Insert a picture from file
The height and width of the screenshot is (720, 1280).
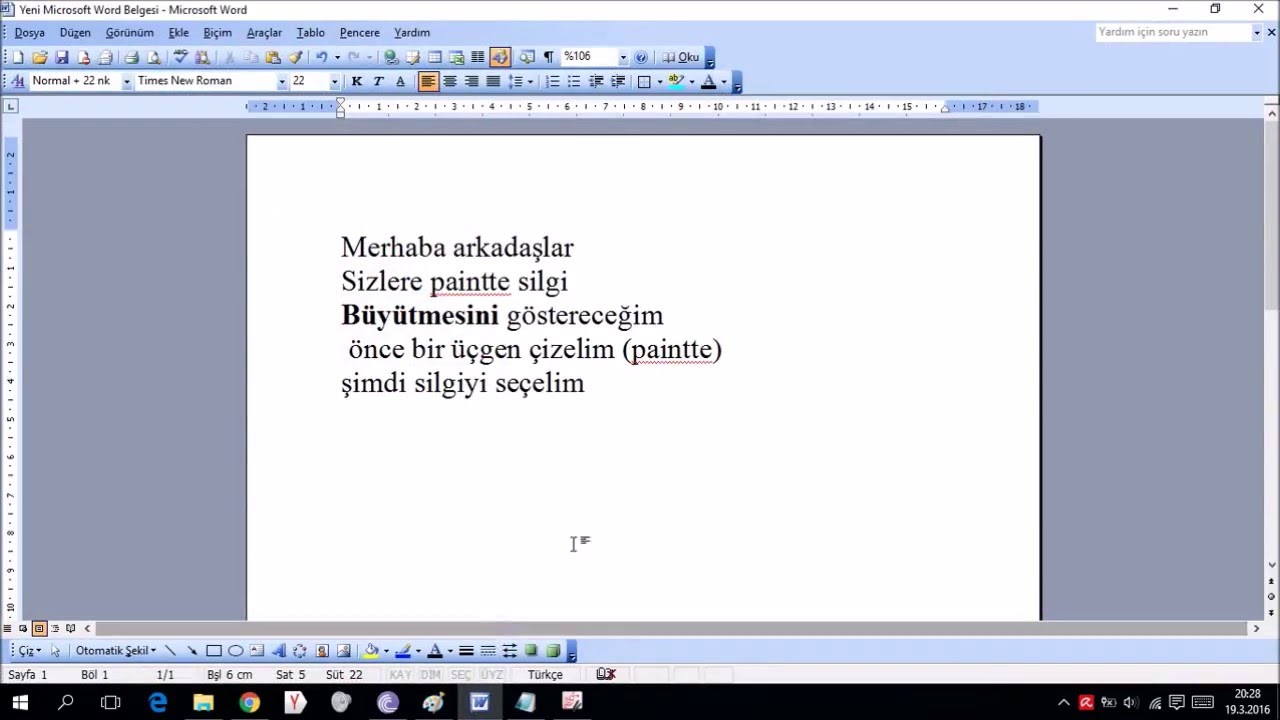pyautogui.click(x=343, y=651)
